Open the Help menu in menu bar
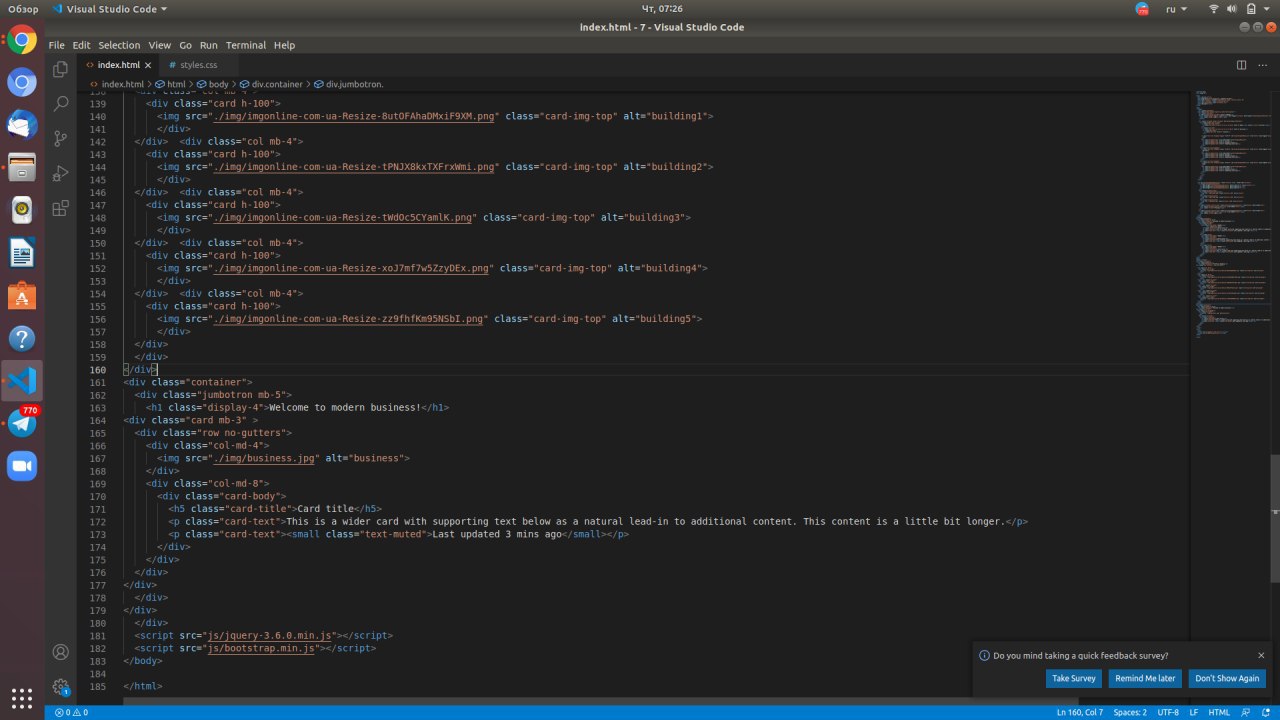1280x720 pixels. point(285,45)
